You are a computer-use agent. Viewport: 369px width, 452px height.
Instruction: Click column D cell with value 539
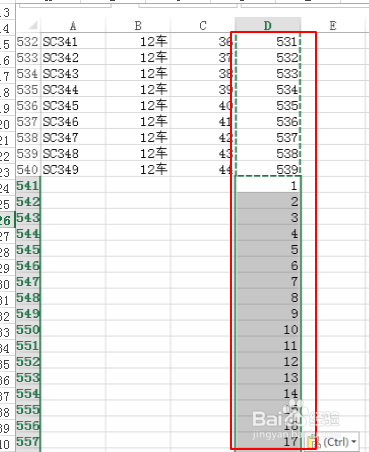[x=268, y=169]
